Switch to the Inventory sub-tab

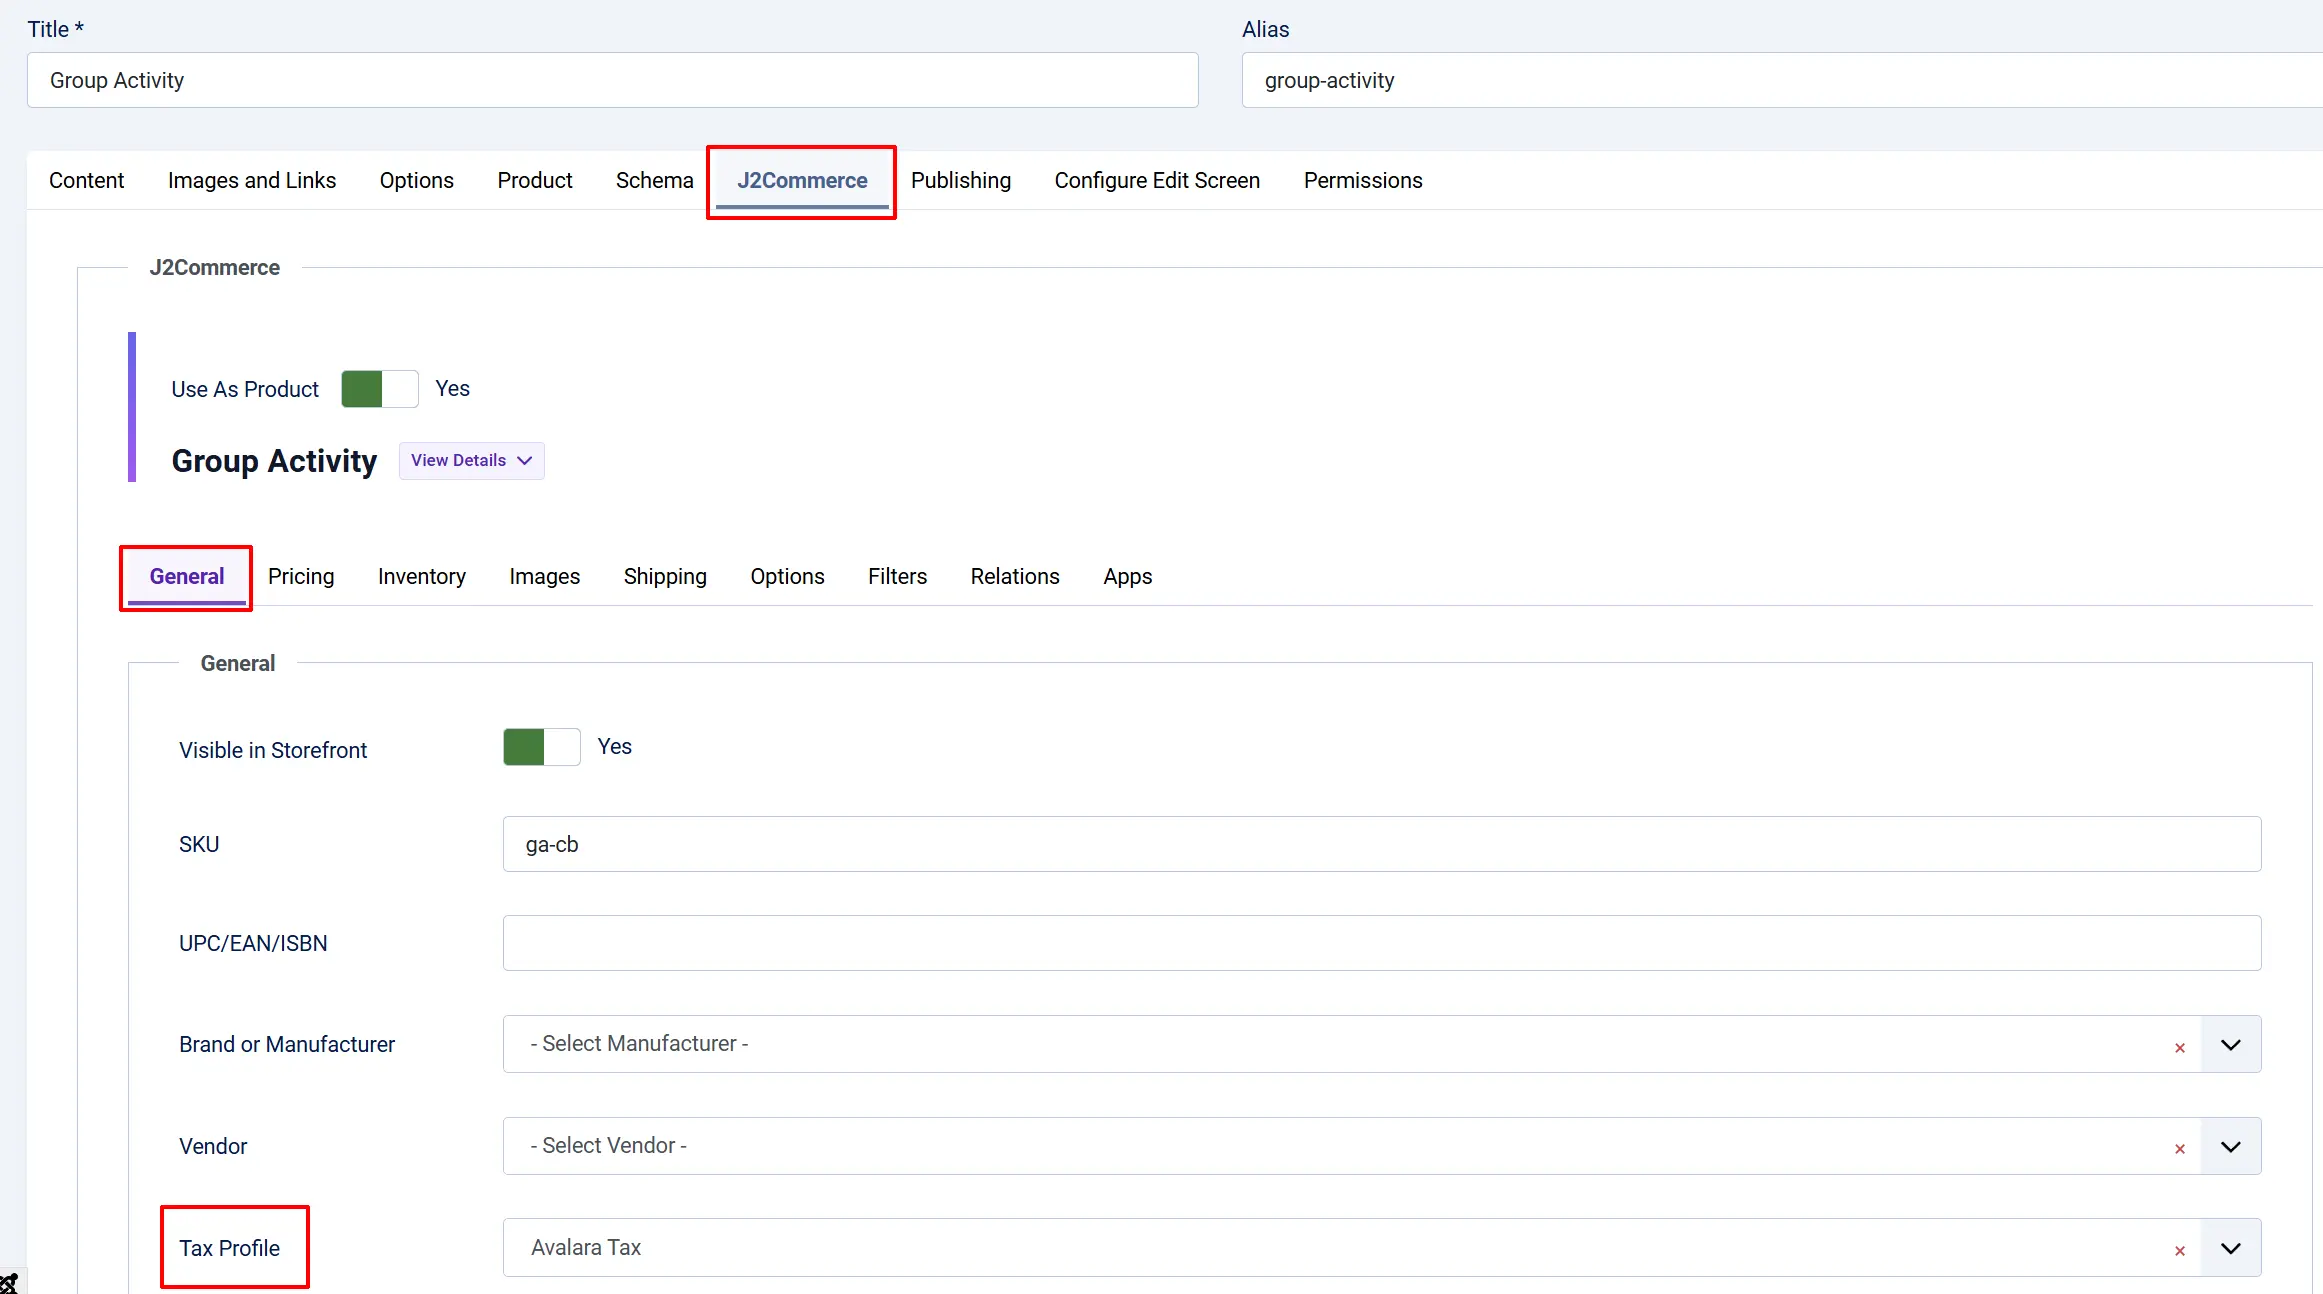point(422,577)
